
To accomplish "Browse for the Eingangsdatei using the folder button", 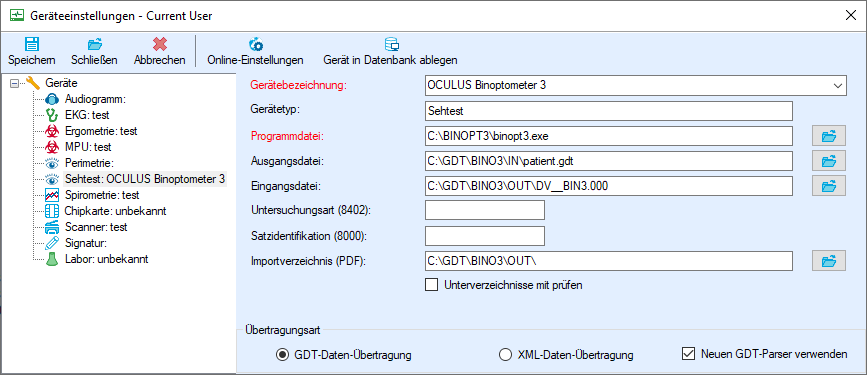I will [828, 186].
